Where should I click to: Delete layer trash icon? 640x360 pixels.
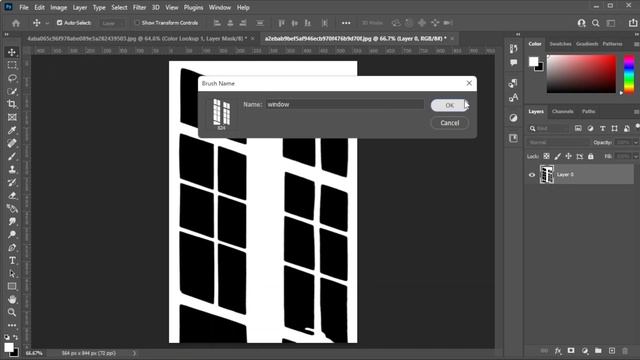625,351
